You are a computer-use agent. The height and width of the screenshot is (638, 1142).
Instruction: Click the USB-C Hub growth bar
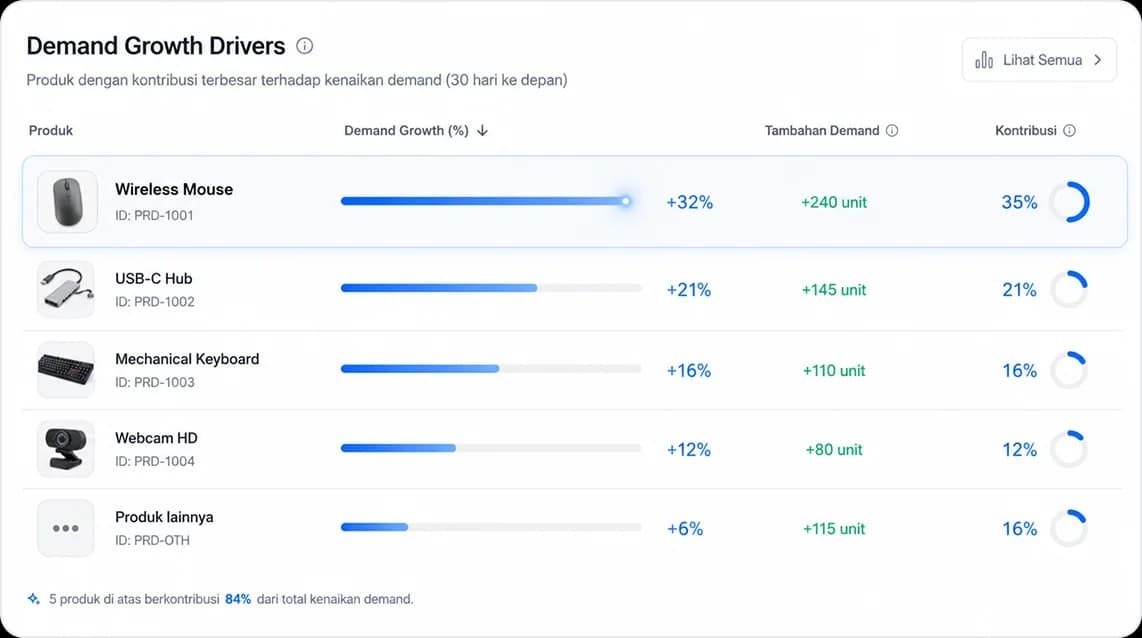click(x=491, y=288)
